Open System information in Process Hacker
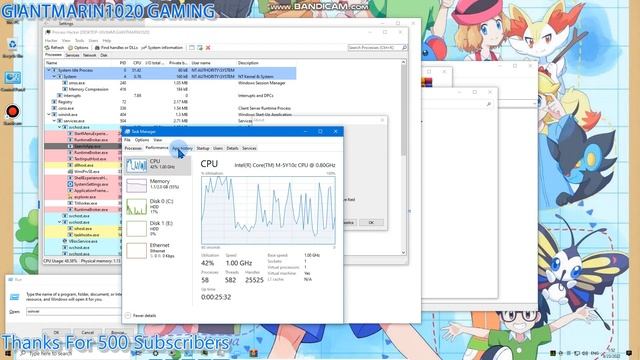 (x=162, y=48)
